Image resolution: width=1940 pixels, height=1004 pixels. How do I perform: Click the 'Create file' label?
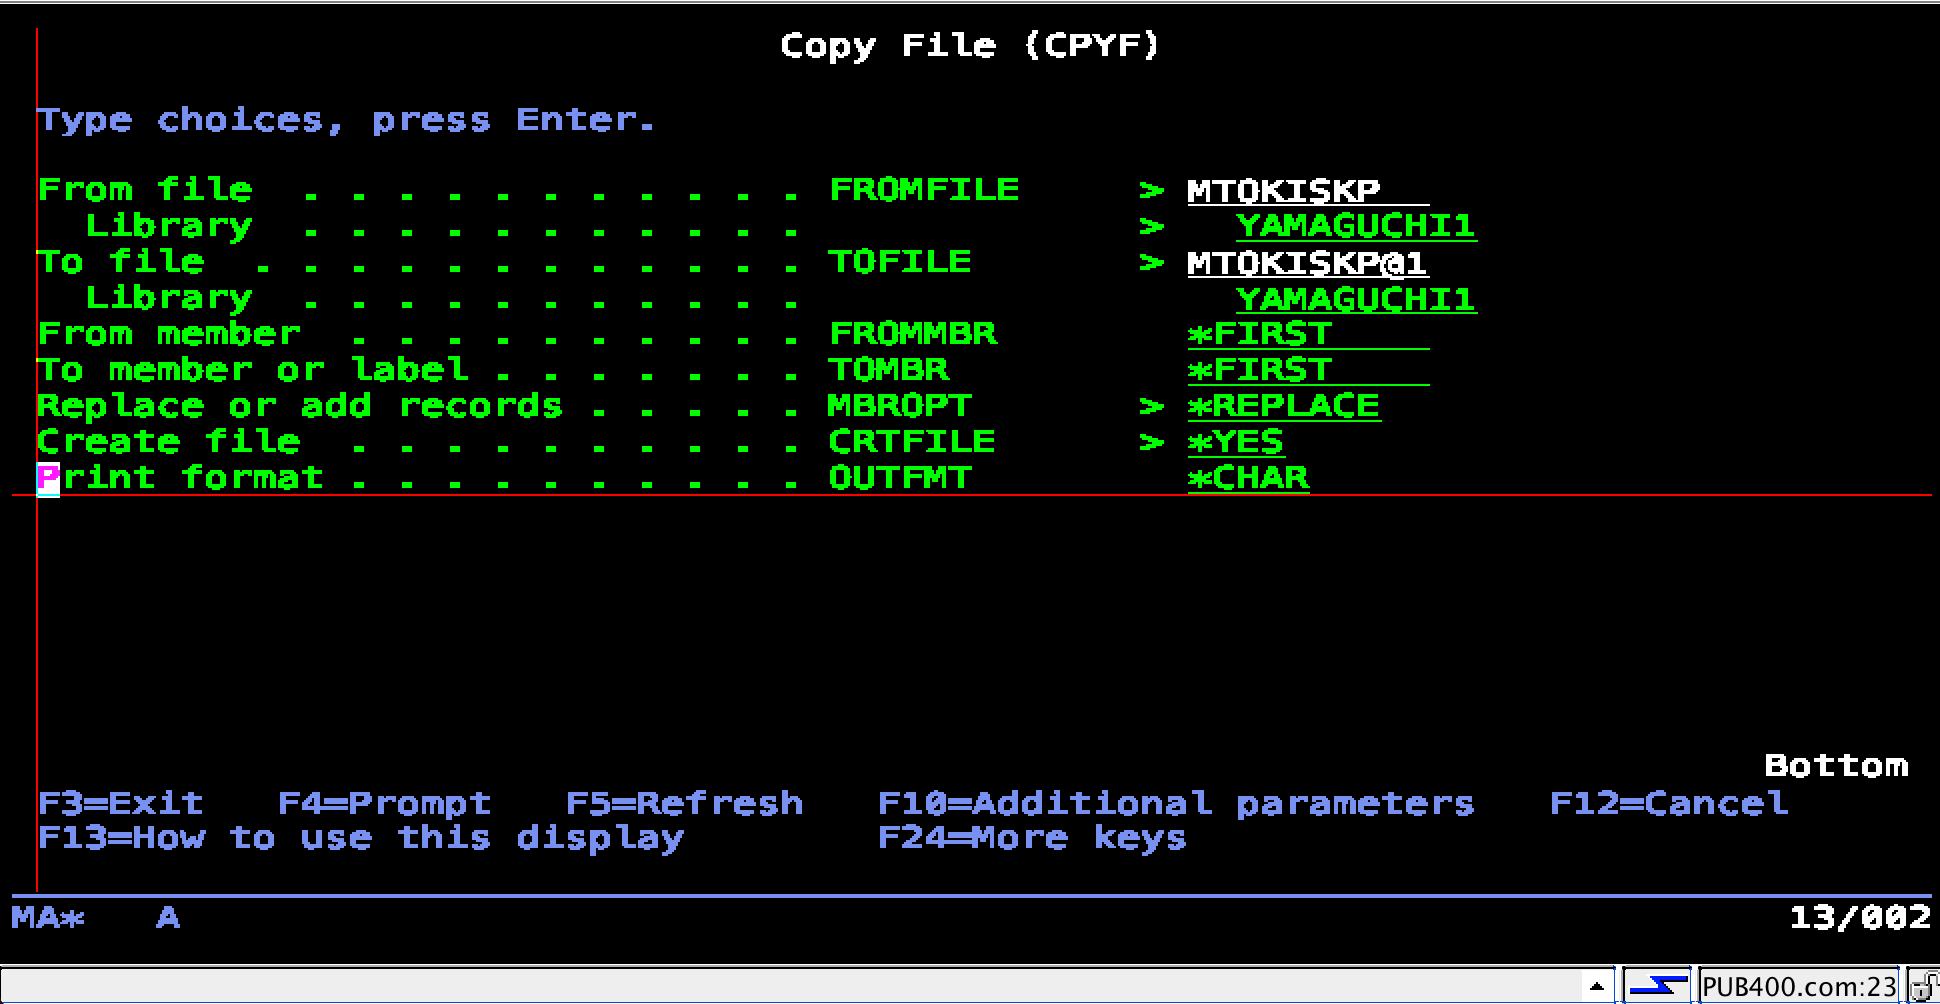(169, 442)
